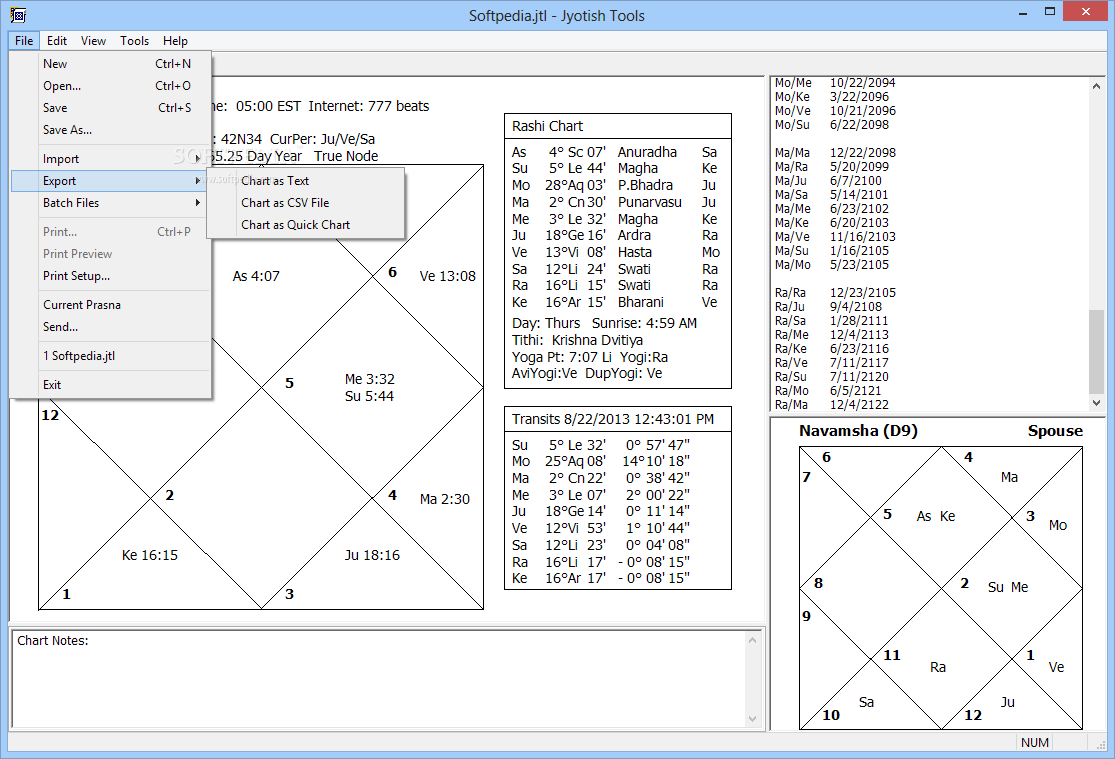Click the transit Ve 12°Vi 53' row
Screen dimensions: 1115x759
(601, 528)
